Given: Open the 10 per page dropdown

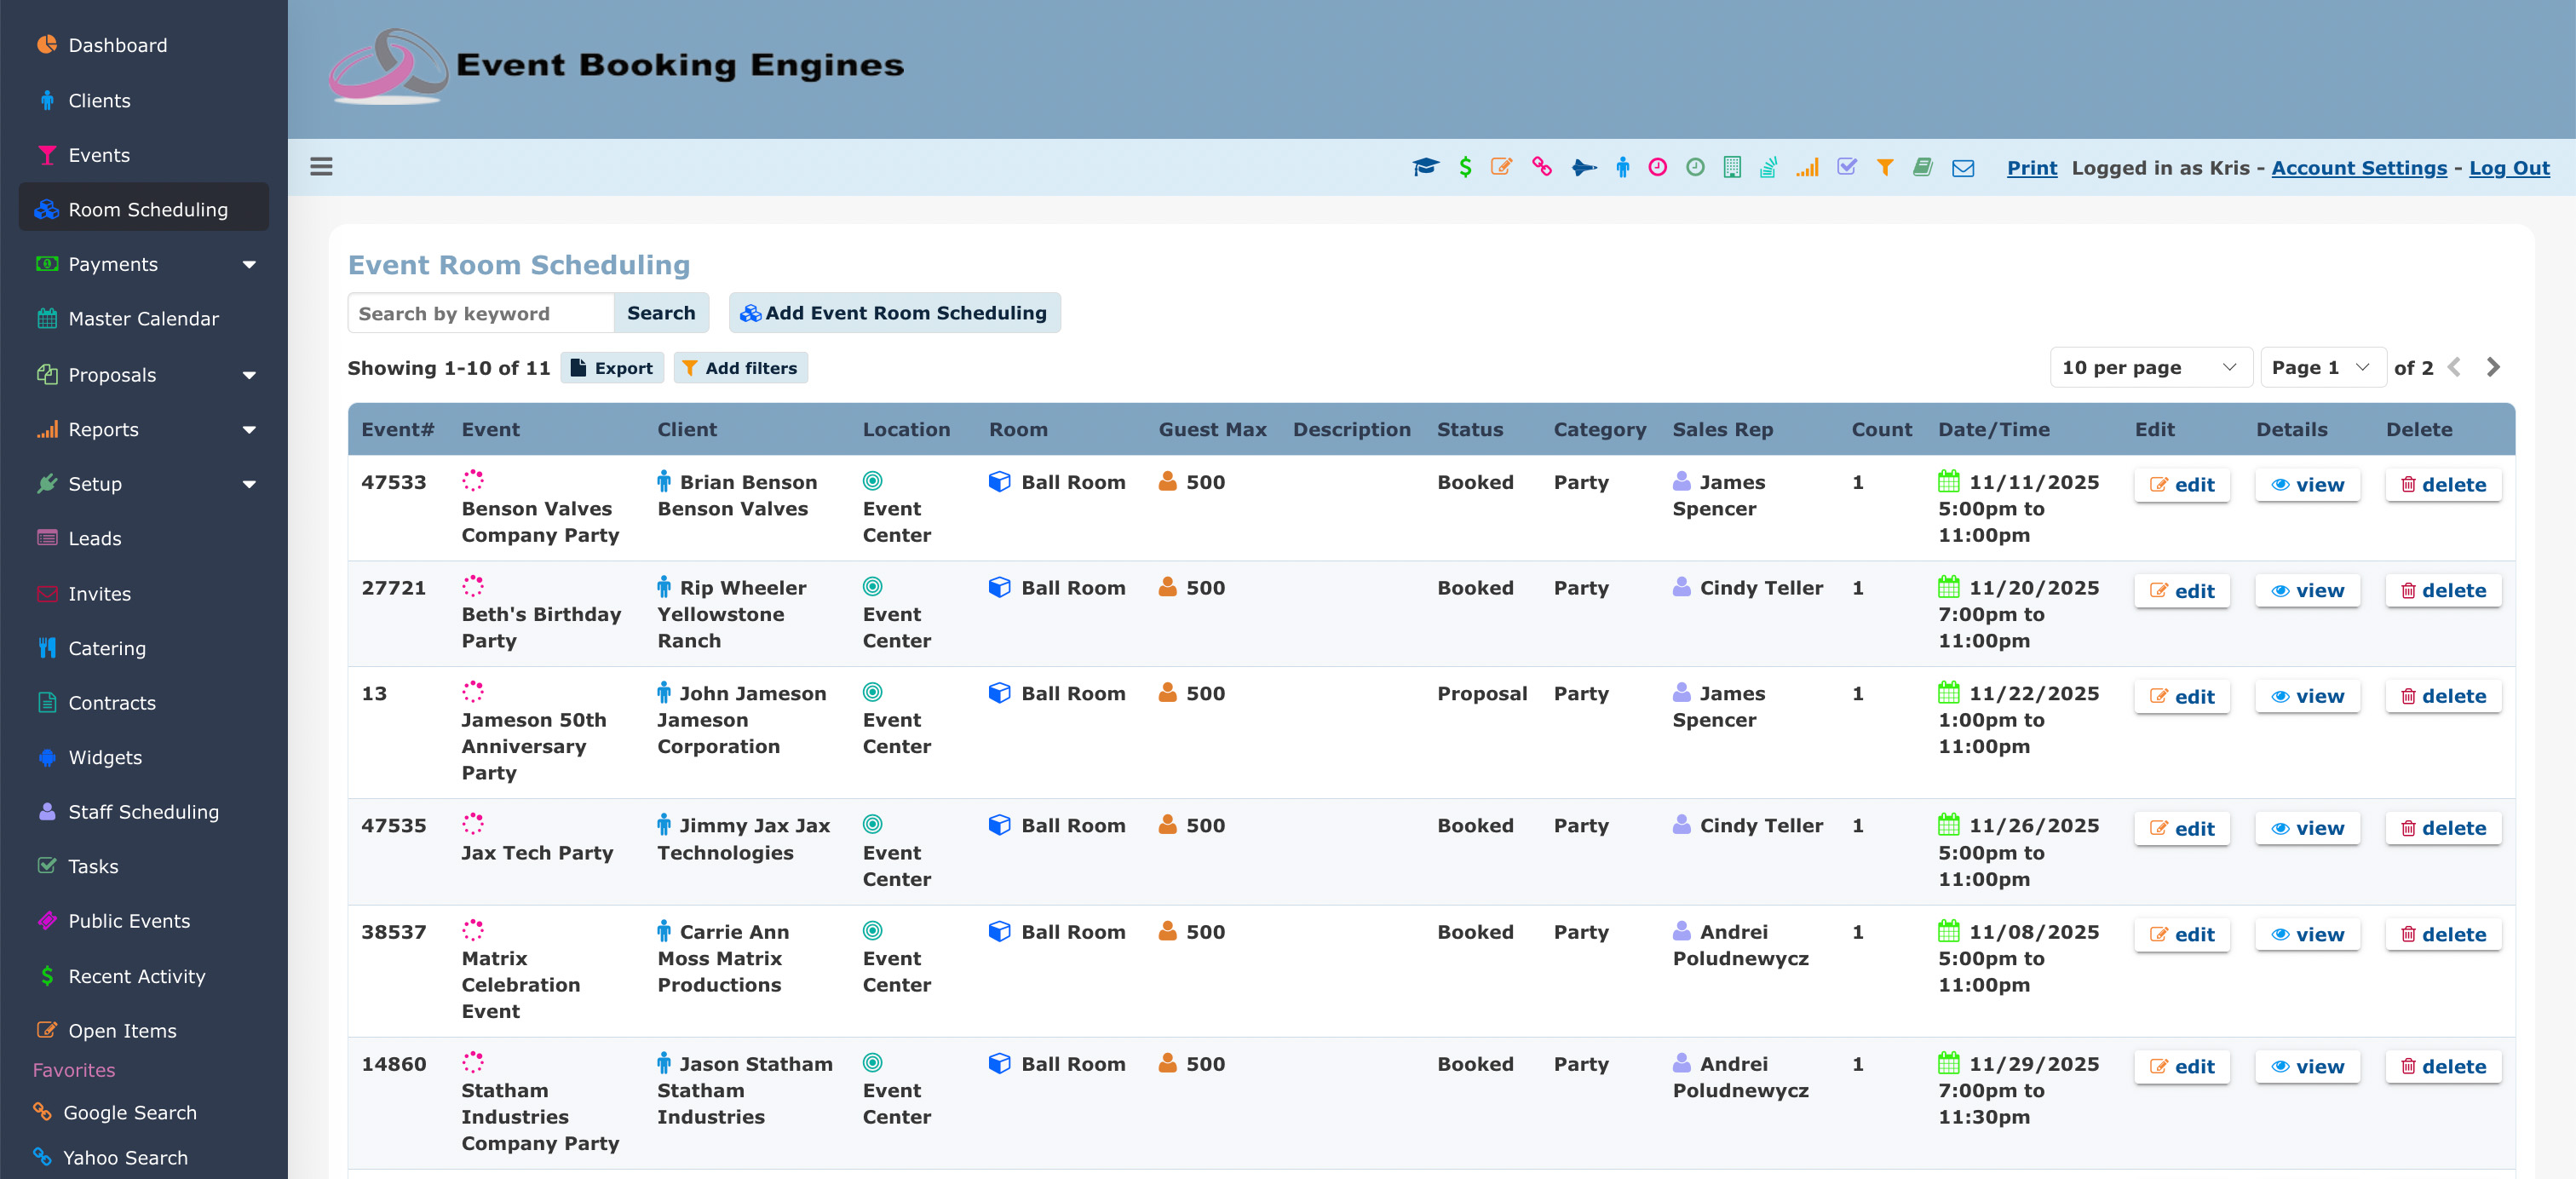Looking at the screenshot, I should pyautogui.click(x=2148, y=367).
